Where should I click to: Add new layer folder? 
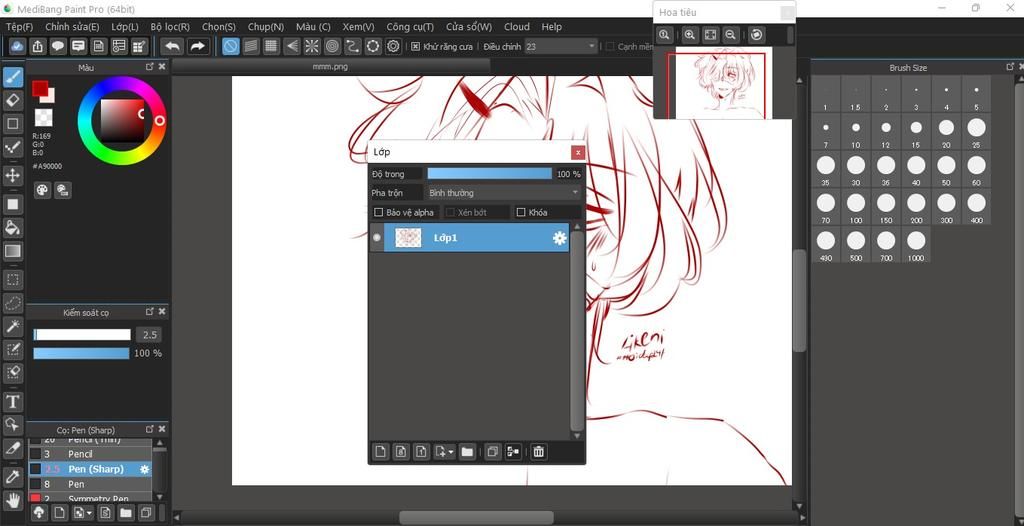[467, 452]
